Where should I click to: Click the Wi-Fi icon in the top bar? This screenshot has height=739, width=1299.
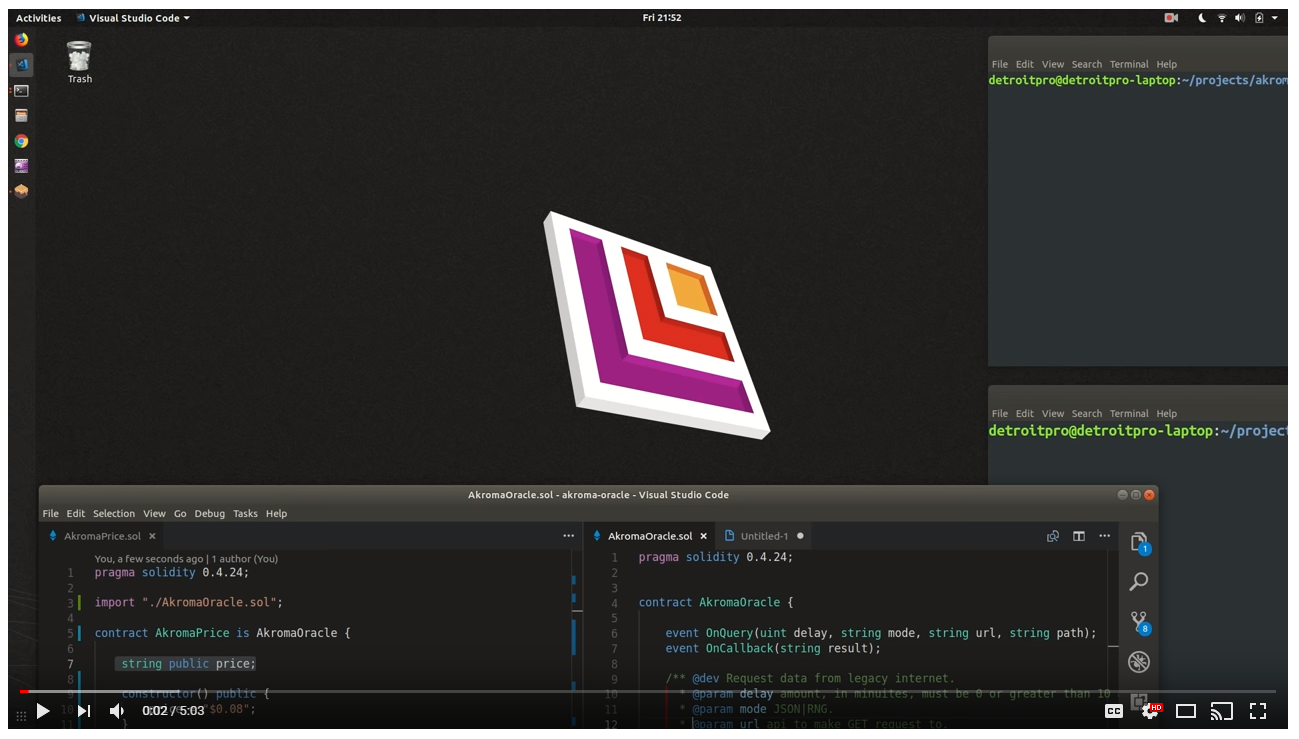(1221, 18)
